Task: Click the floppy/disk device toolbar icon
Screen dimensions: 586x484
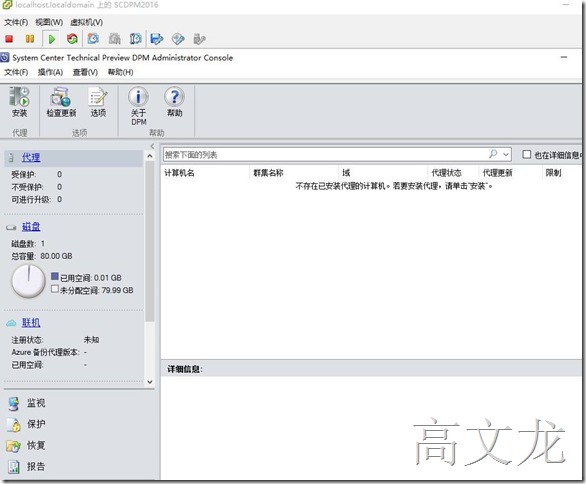Action: point(157,39)
